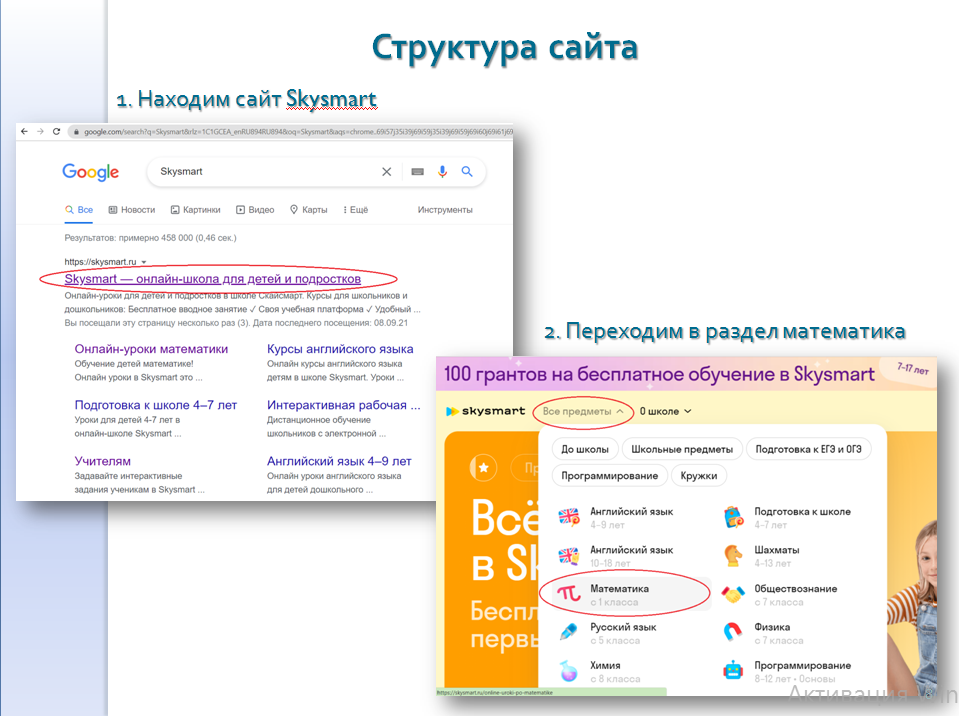Select the Физика magnet icon
This screenshot has width=959, height=716.
coord(732,632)
